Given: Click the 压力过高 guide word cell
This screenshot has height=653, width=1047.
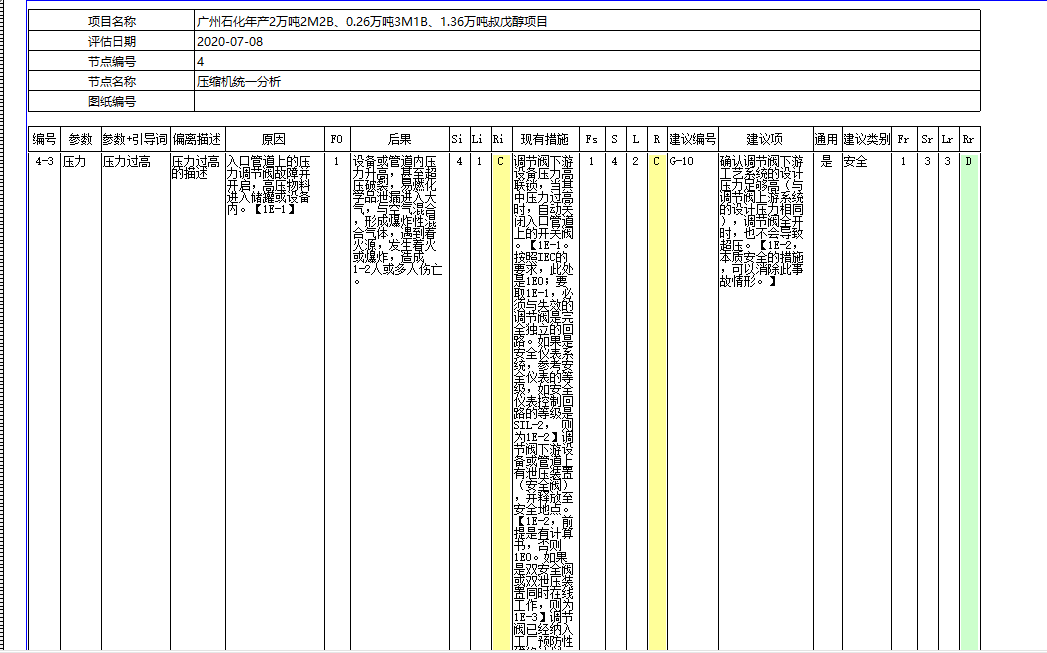Looking at the screenshot, I should click(x=127, y=162).
